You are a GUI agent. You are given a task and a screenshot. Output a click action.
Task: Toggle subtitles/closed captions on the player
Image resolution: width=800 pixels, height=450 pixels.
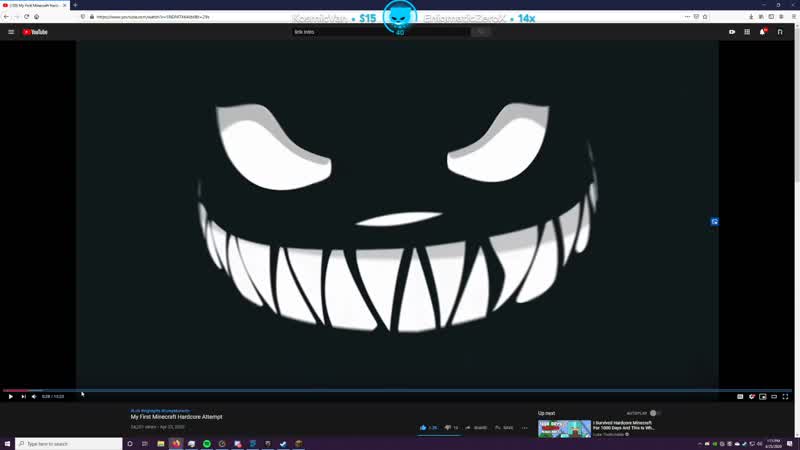pyautogui.click(x=740, y=396)
